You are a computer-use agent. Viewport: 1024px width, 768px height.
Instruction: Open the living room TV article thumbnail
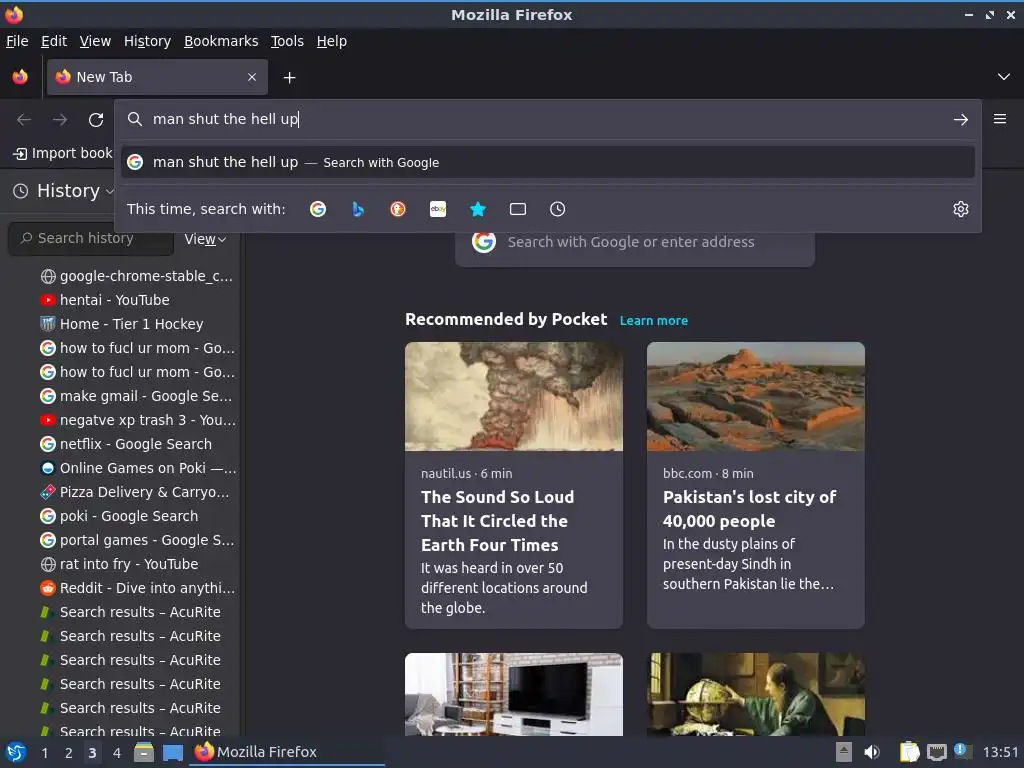tap(514, 694)
